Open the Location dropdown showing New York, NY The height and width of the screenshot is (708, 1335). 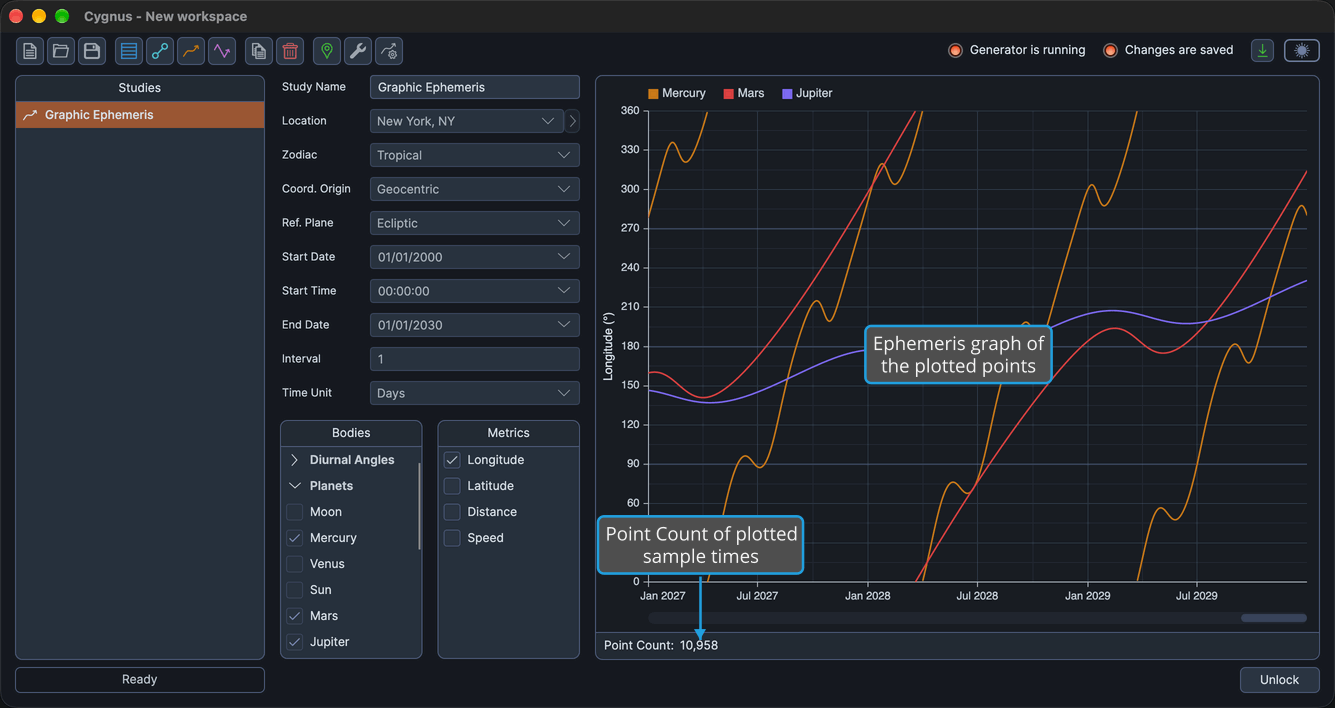pyautogui.click(x=467, y=121)
